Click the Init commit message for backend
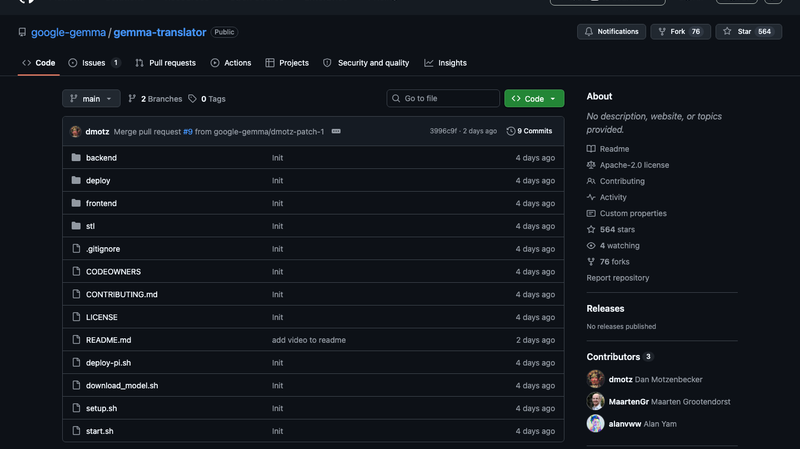 tap(278, 158)
